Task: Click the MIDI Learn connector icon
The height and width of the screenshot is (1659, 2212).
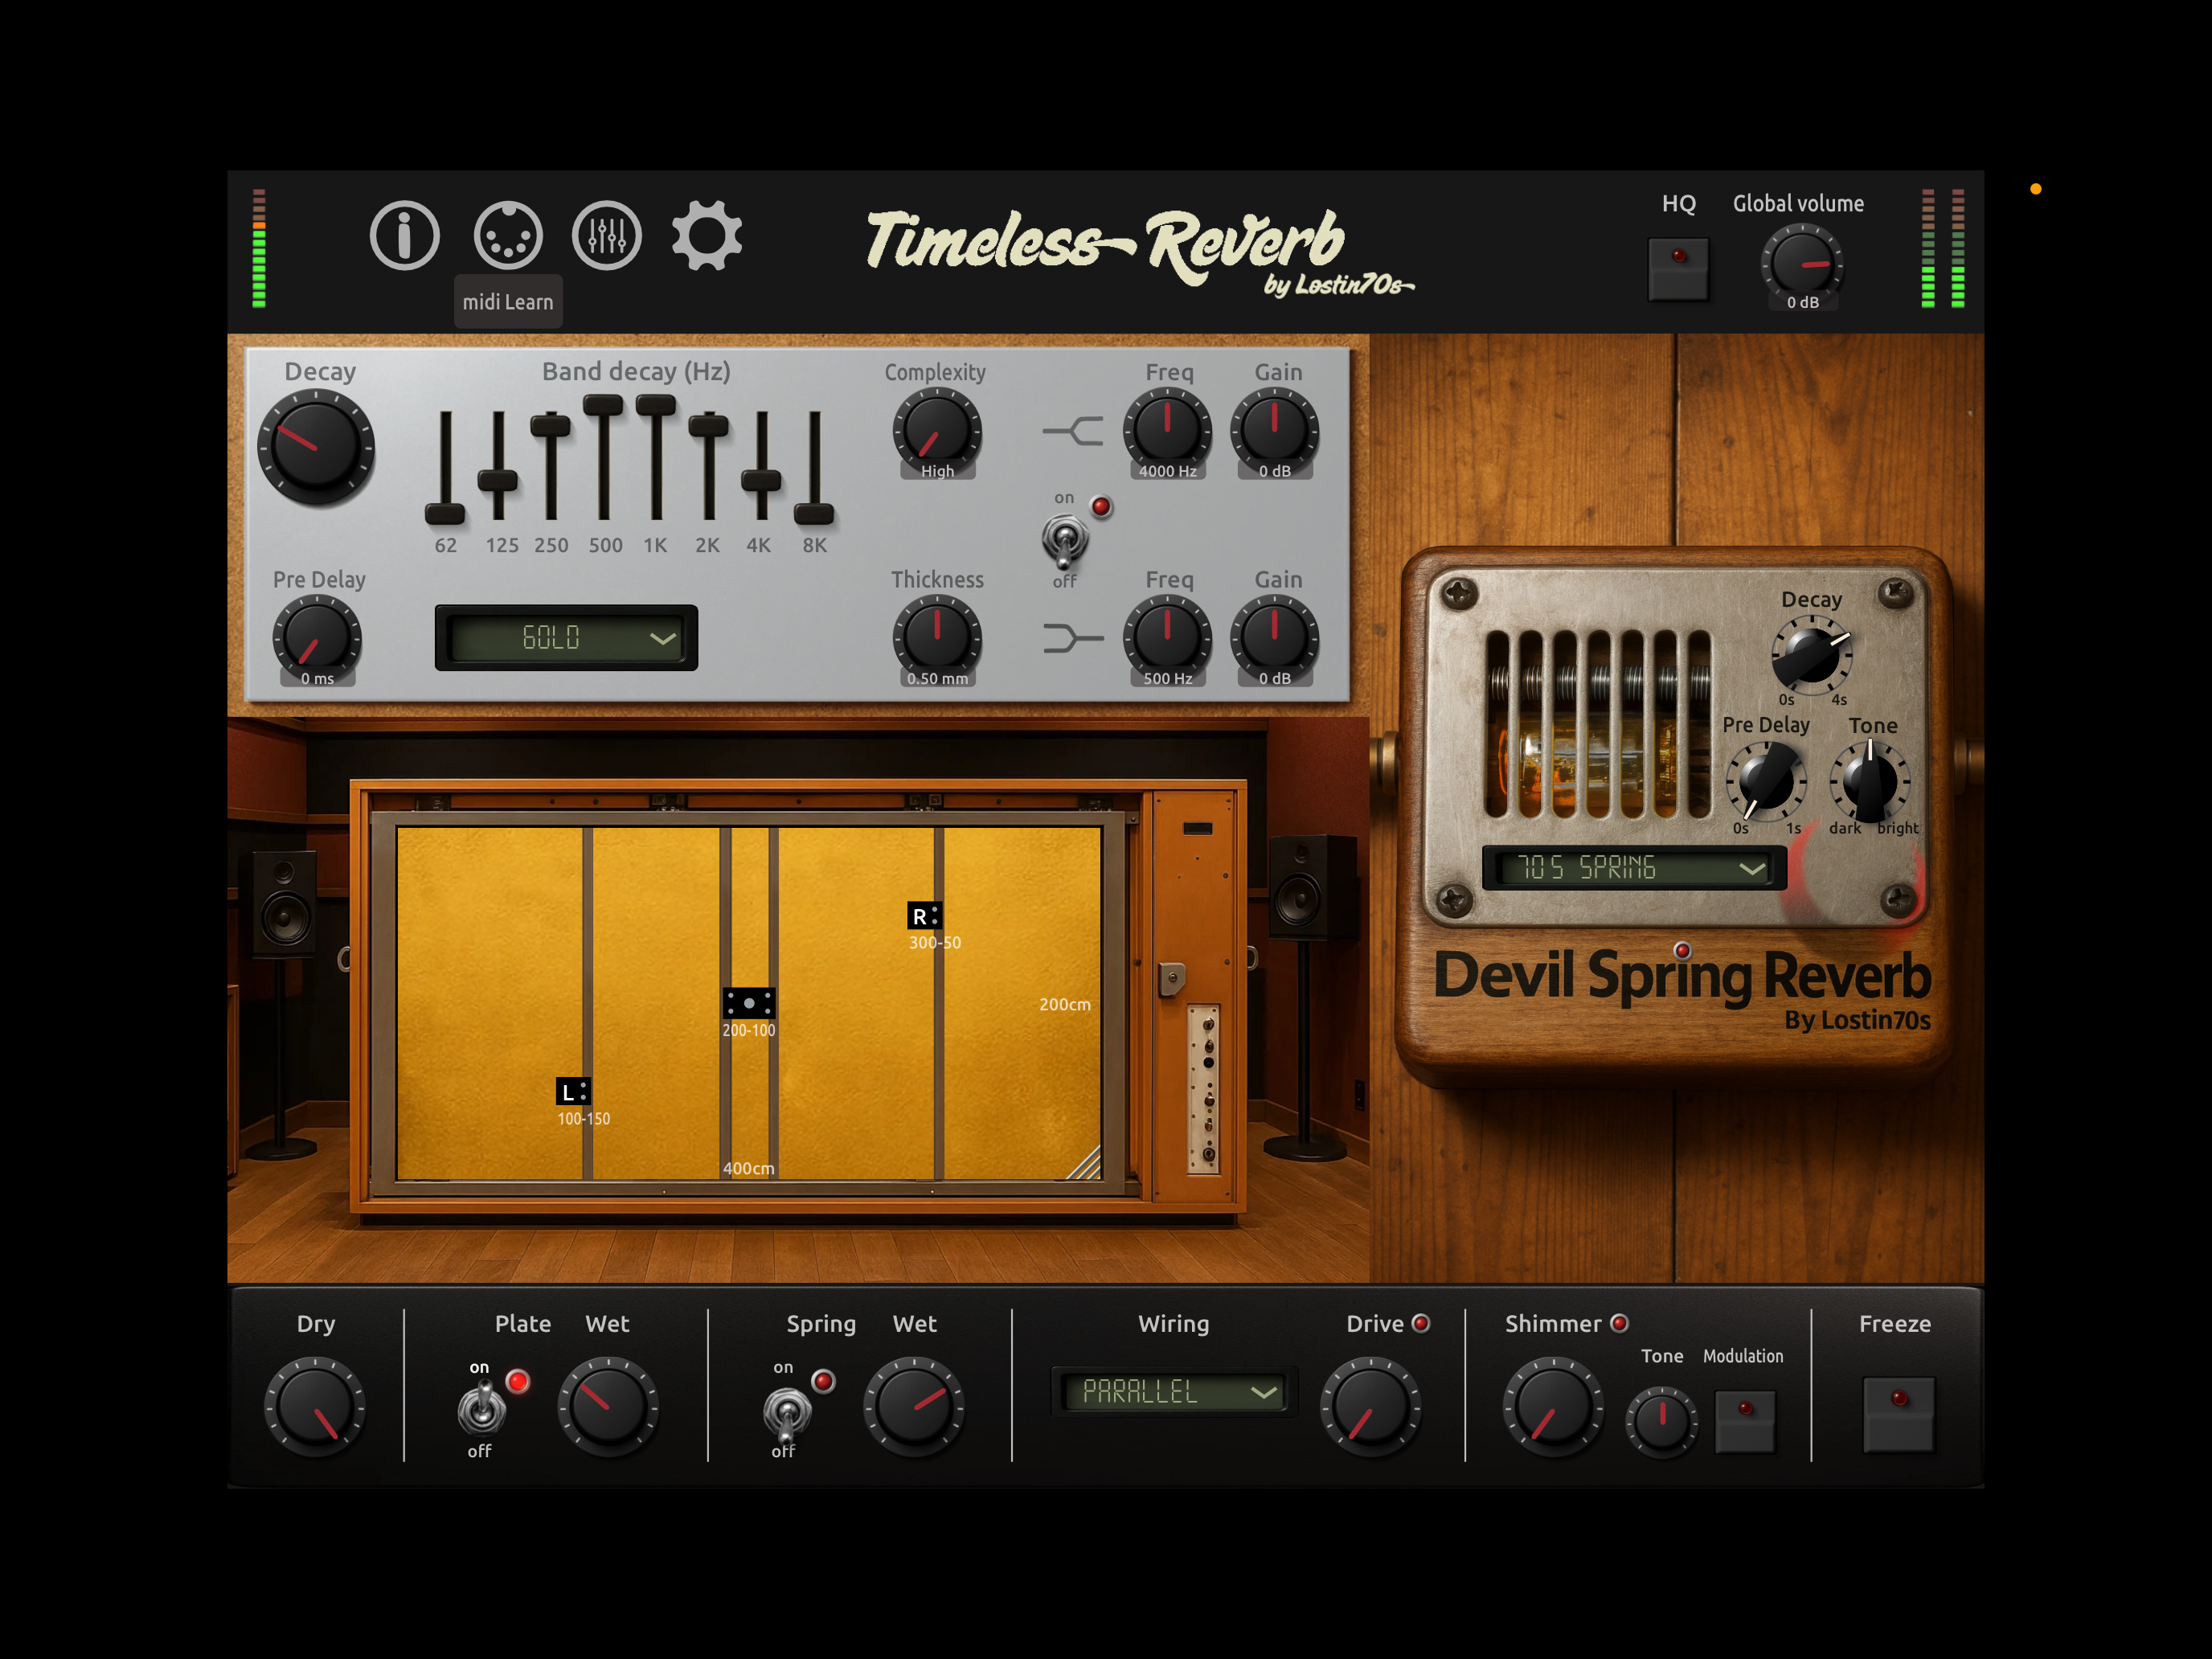Action: 508,236
